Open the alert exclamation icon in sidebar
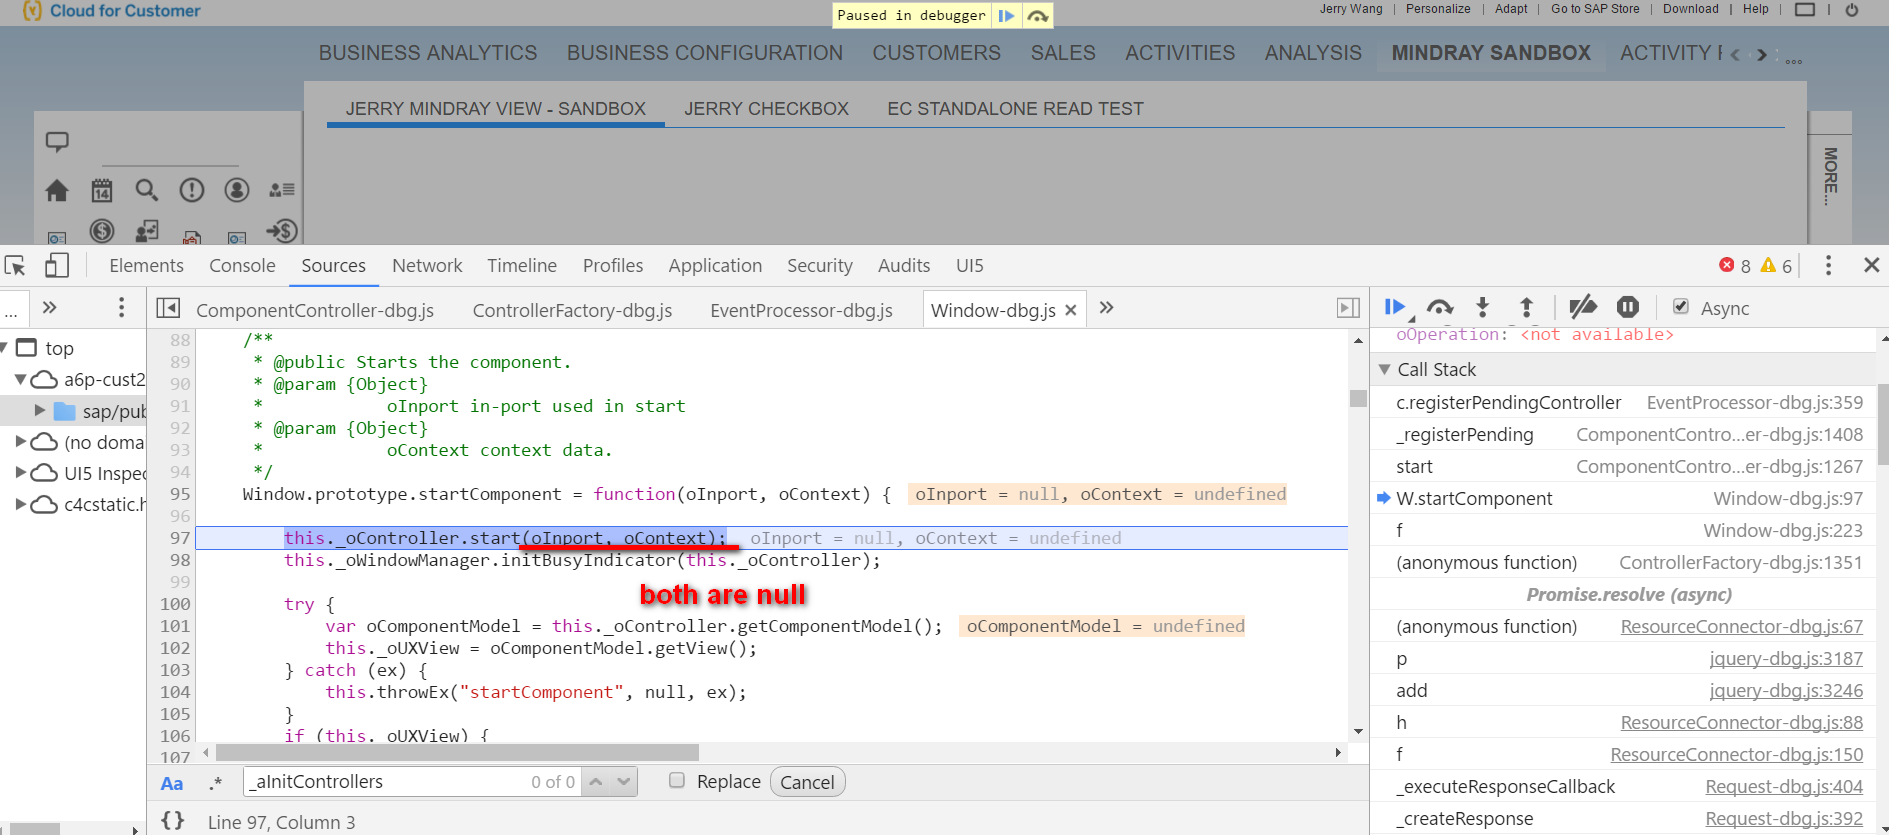 pos(192,190)
